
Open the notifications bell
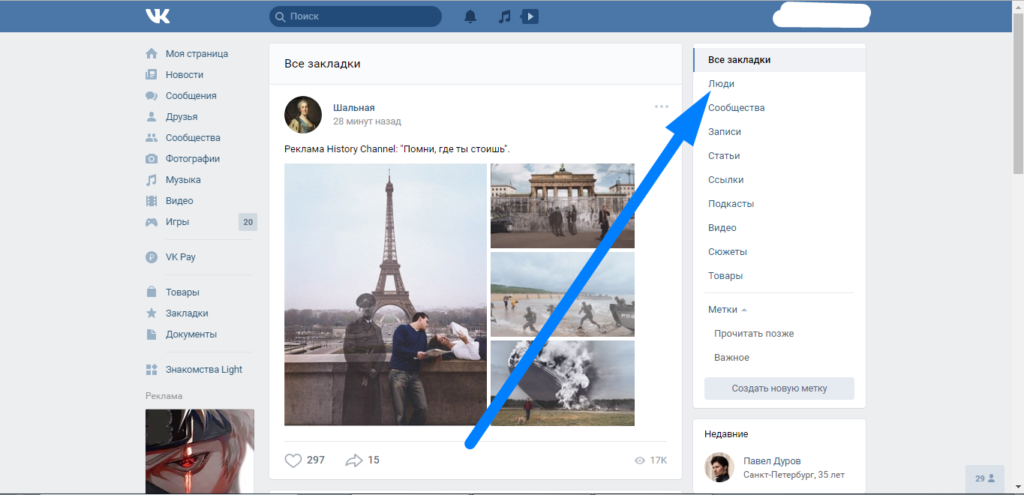click(470, 16)
